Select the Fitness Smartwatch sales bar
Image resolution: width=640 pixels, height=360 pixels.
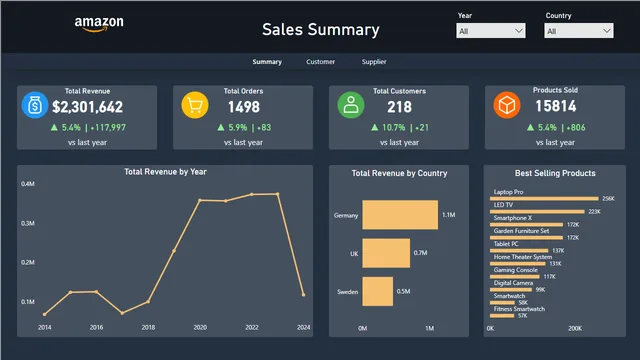coord(502,316)
